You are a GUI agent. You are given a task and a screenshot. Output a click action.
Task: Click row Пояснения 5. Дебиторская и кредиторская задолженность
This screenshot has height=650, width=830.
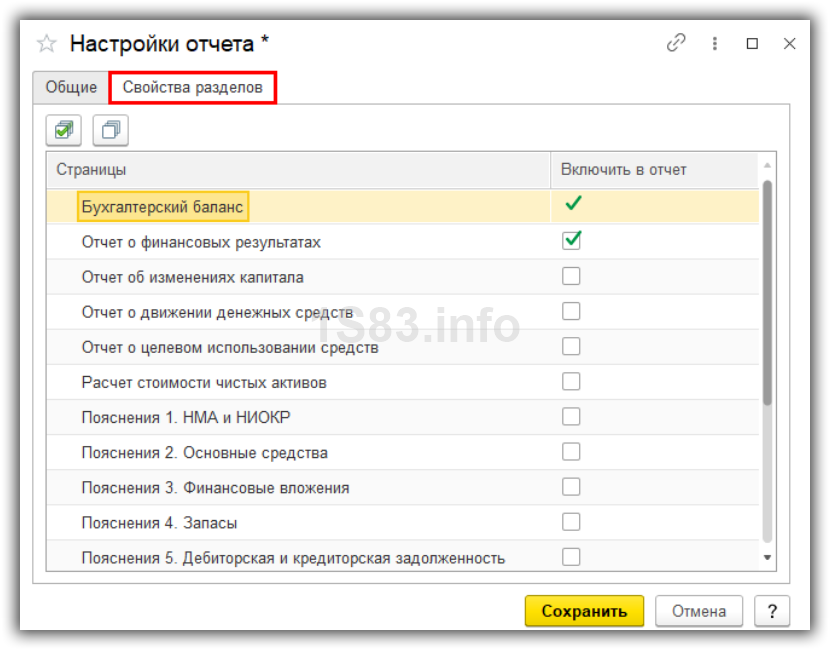coord(403,556)
